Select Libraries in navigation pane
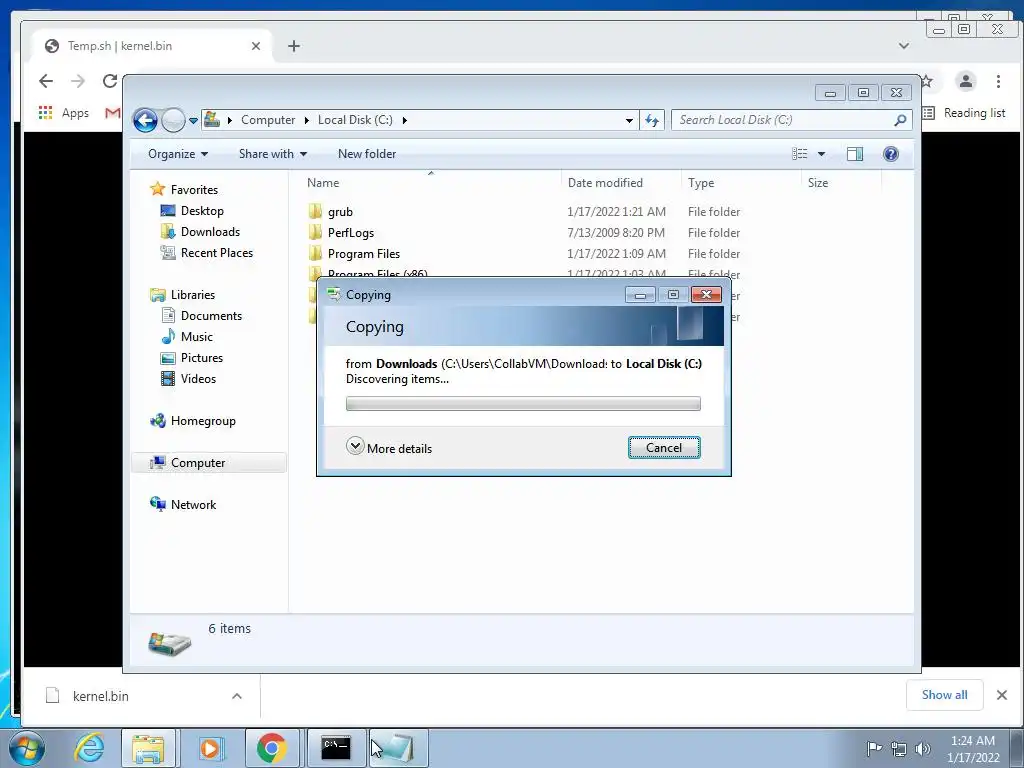The width and height of the screenshot is (1024, 768). pos(193,295)
